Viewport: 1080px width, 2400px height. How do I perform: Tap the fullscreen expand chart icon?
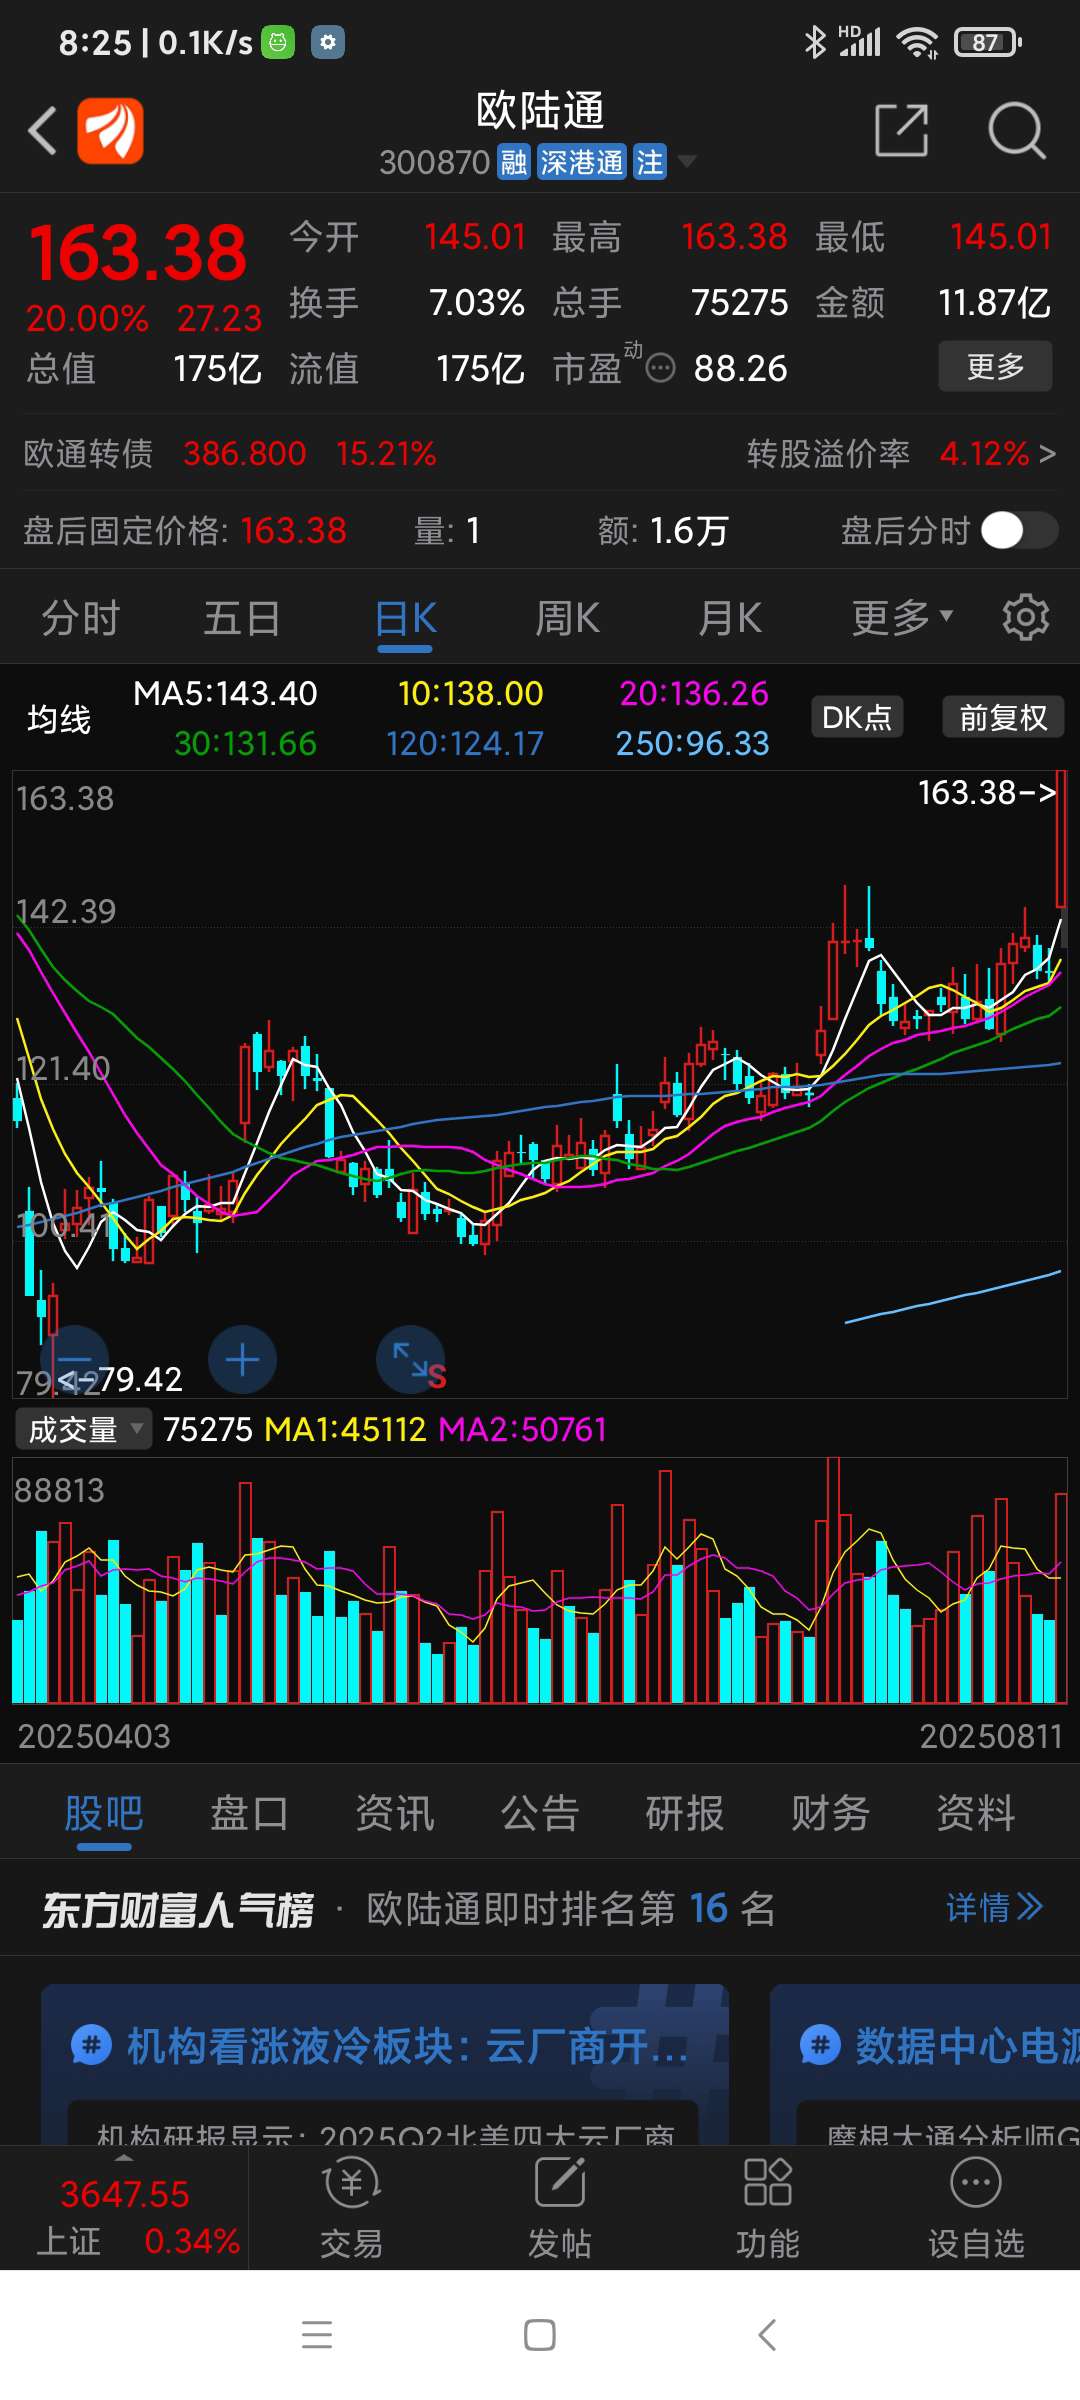410,1360
